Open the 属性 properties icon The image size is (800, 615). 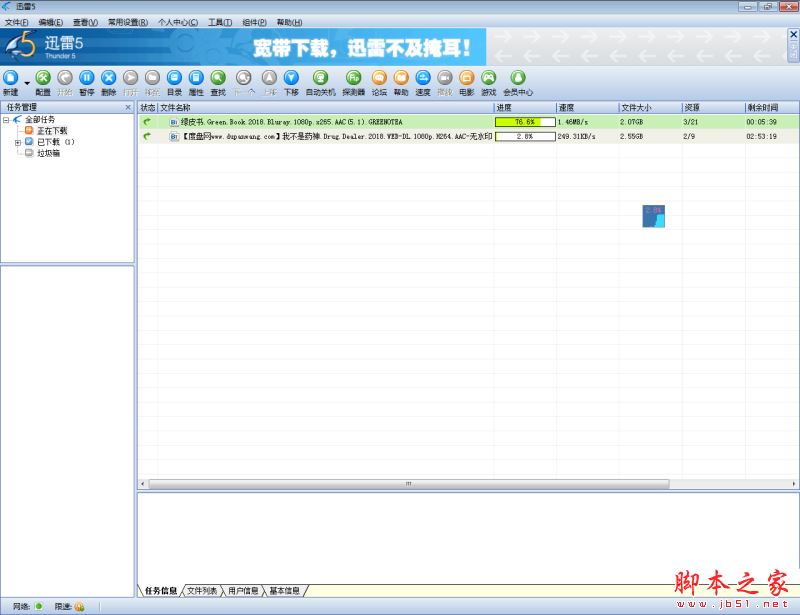(196, 78)
